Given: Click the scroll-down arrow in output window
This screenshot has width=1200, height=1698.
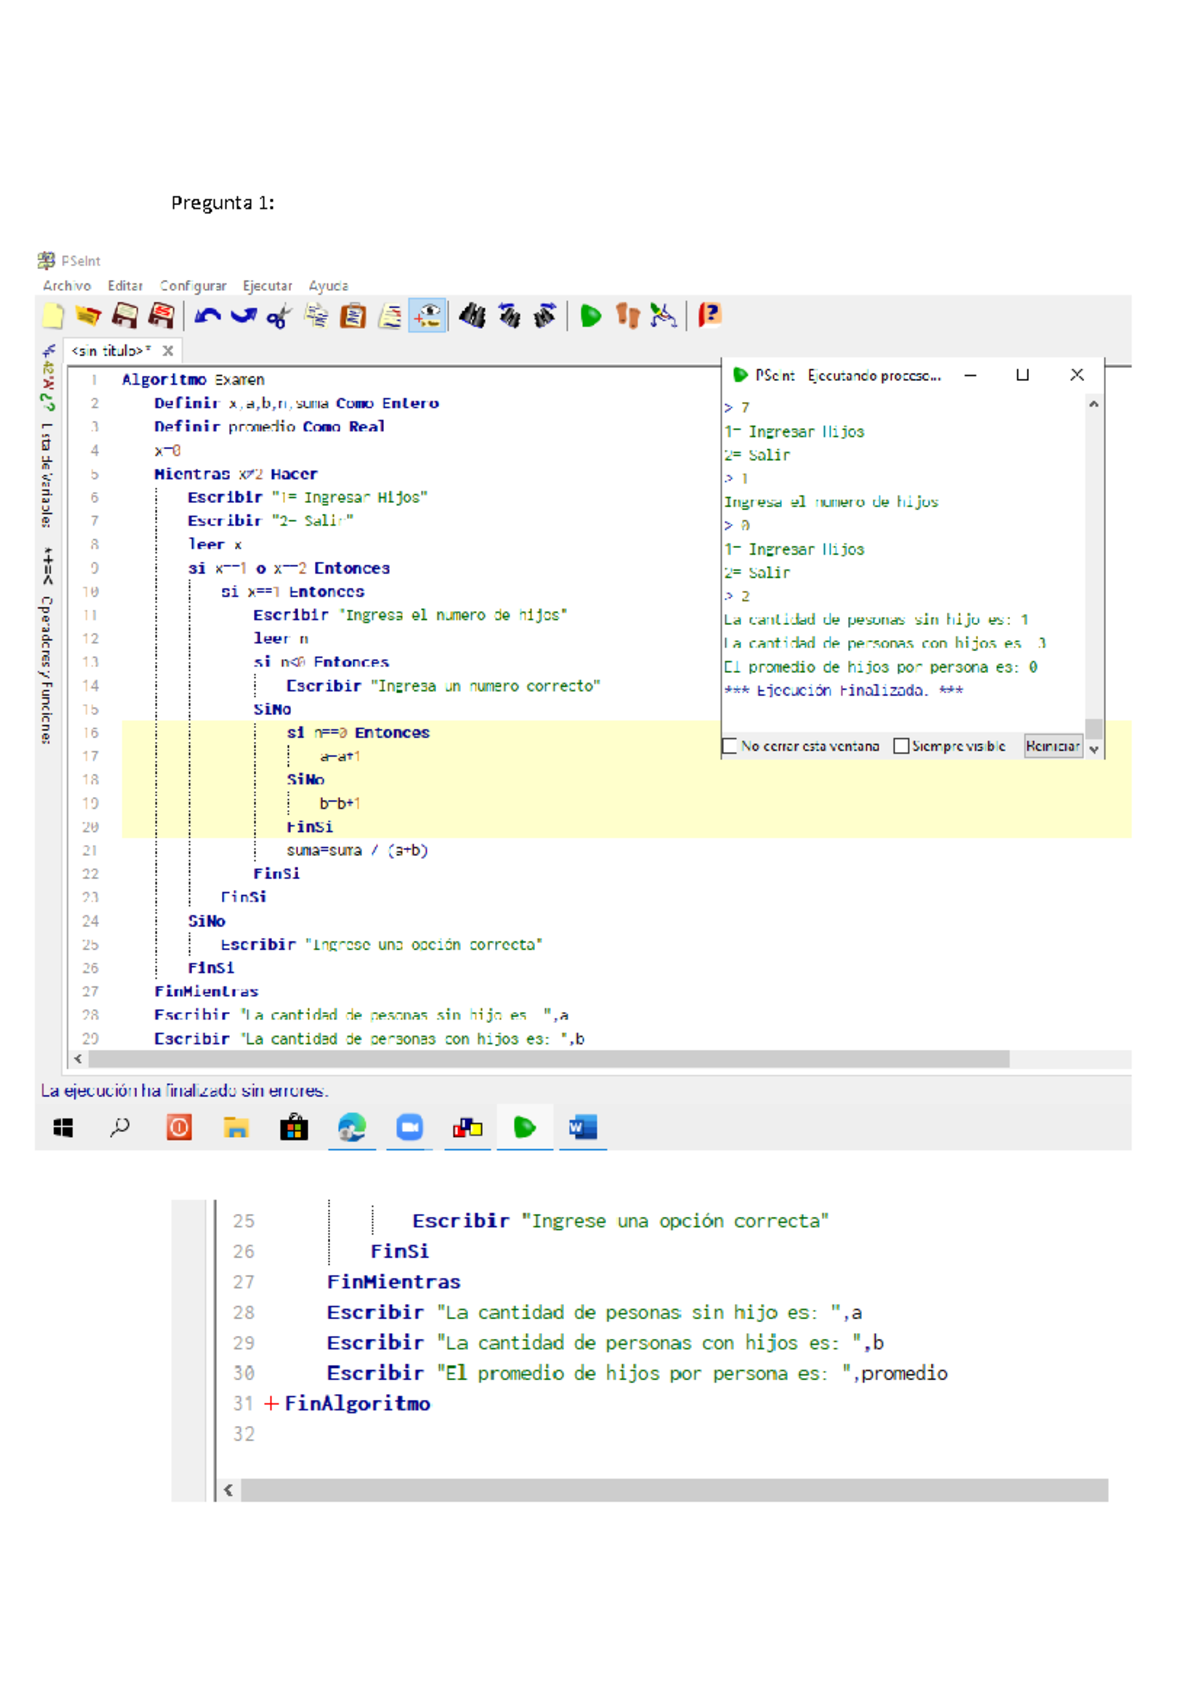Looking at the screenshot, I should (1094, 748).
